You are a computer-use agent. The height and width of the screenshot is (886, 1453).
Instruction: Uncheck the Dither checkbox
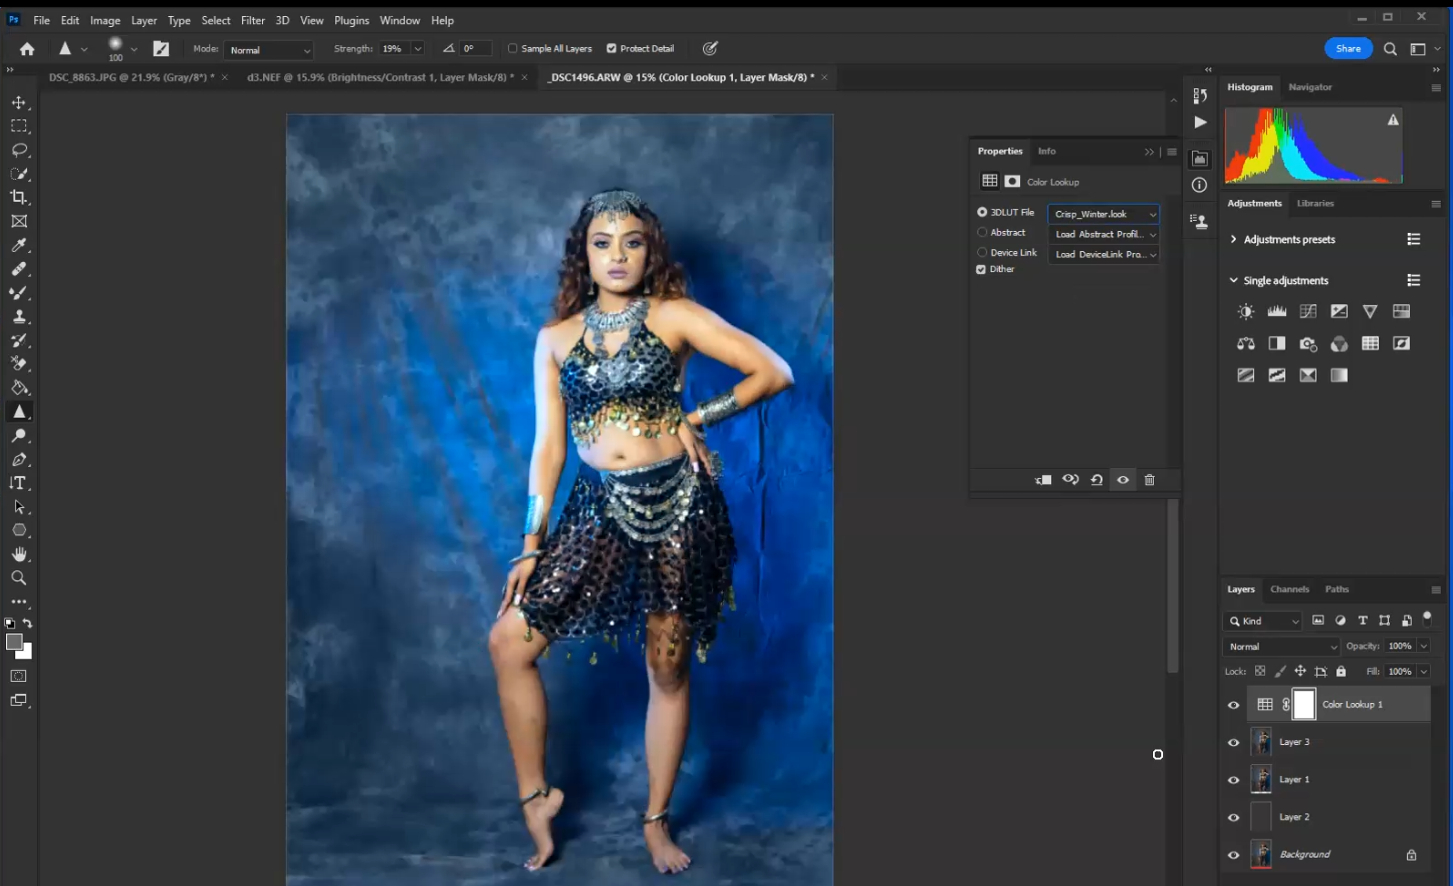981,269
